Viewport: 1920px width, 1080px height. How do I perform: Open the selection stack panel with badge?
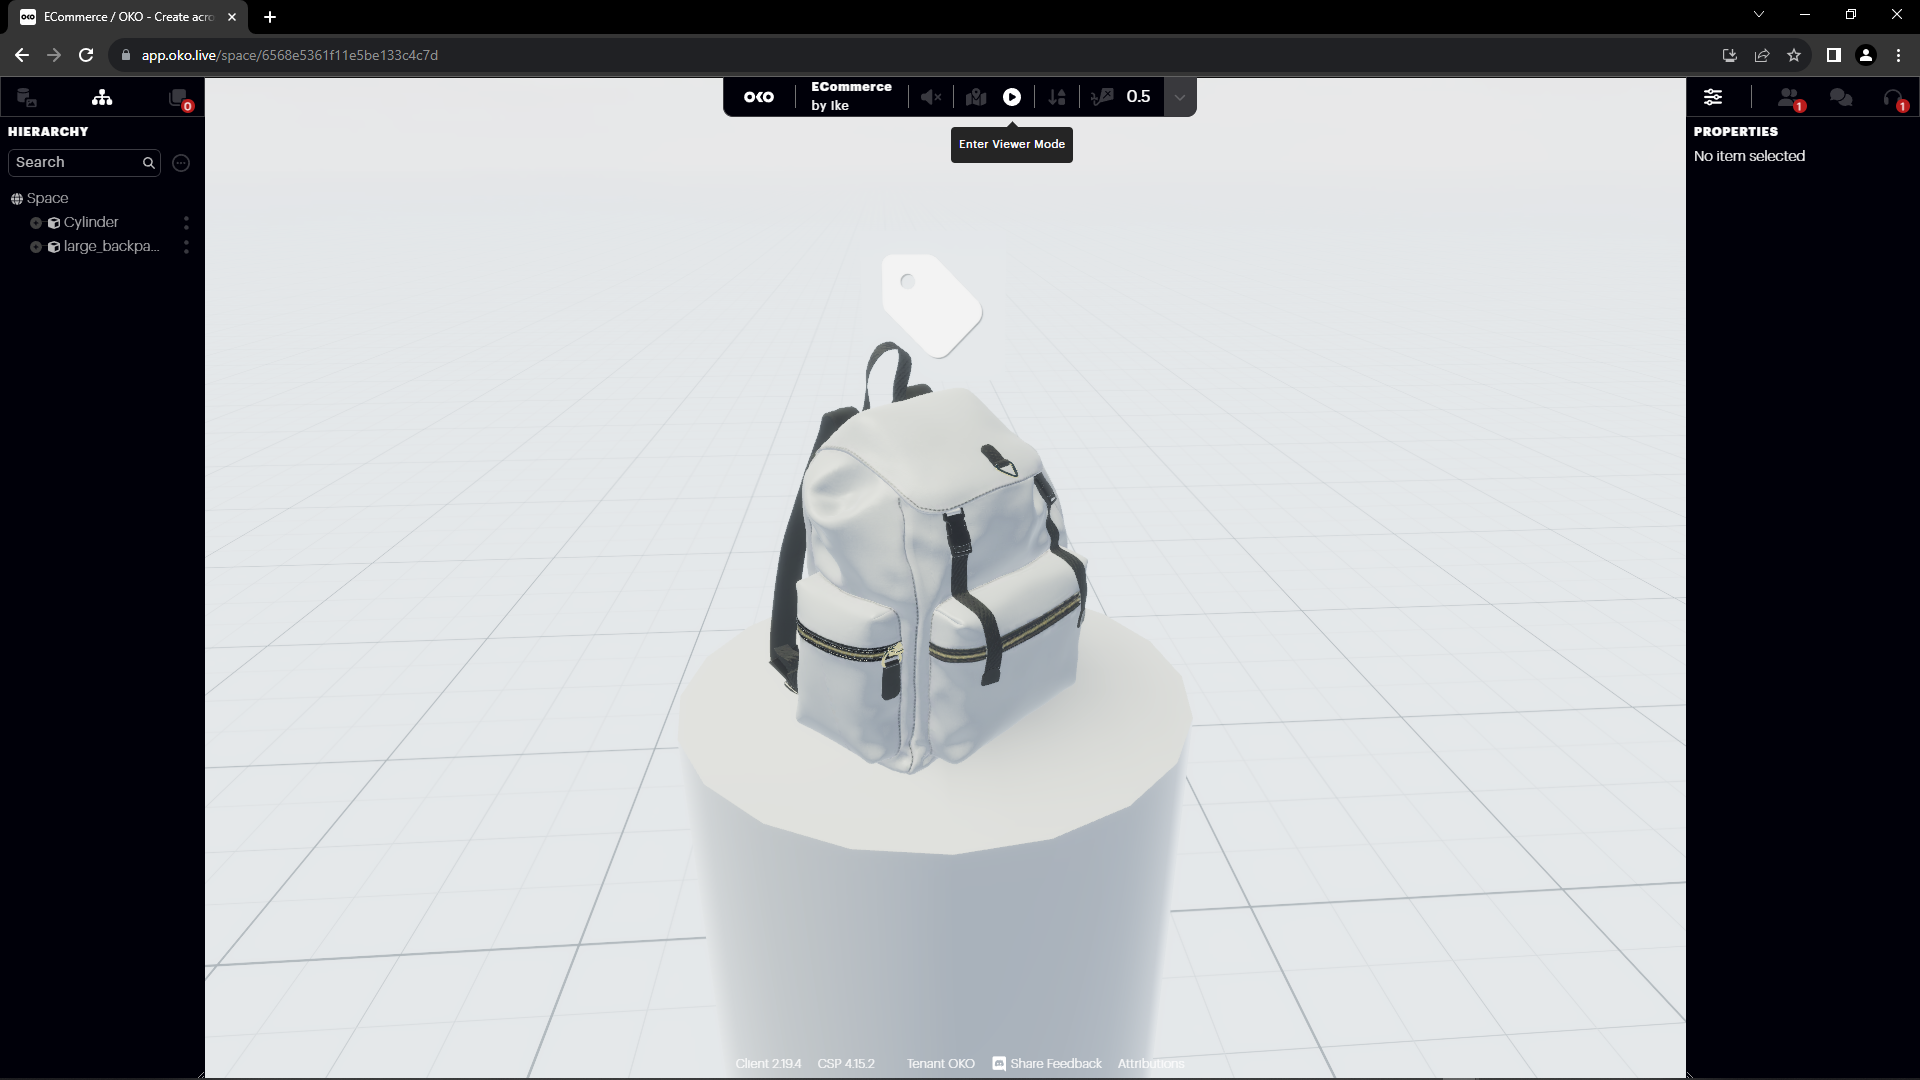pyautogui.click(x=178, y=98)
